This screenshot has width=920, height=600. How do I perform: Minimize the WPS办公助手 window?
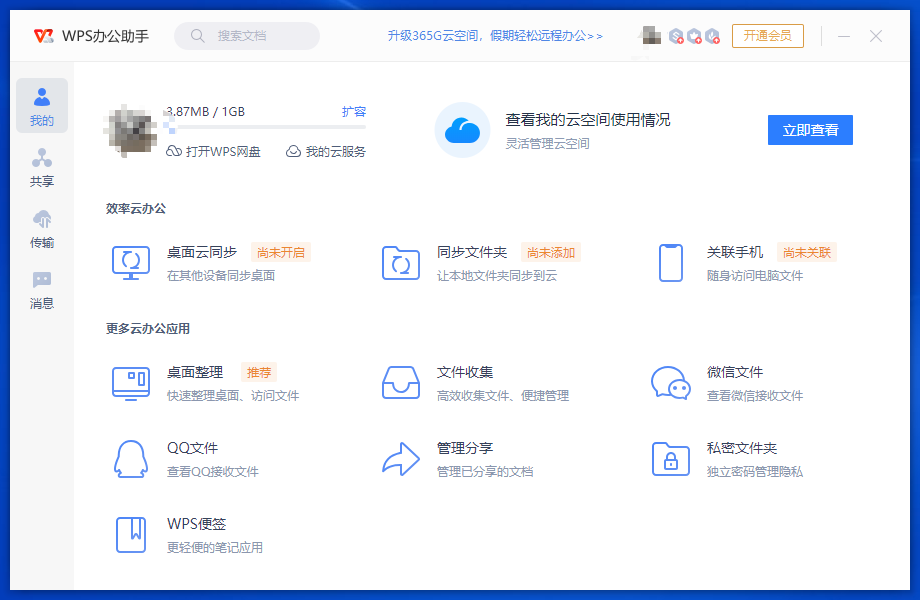point(844,36)
